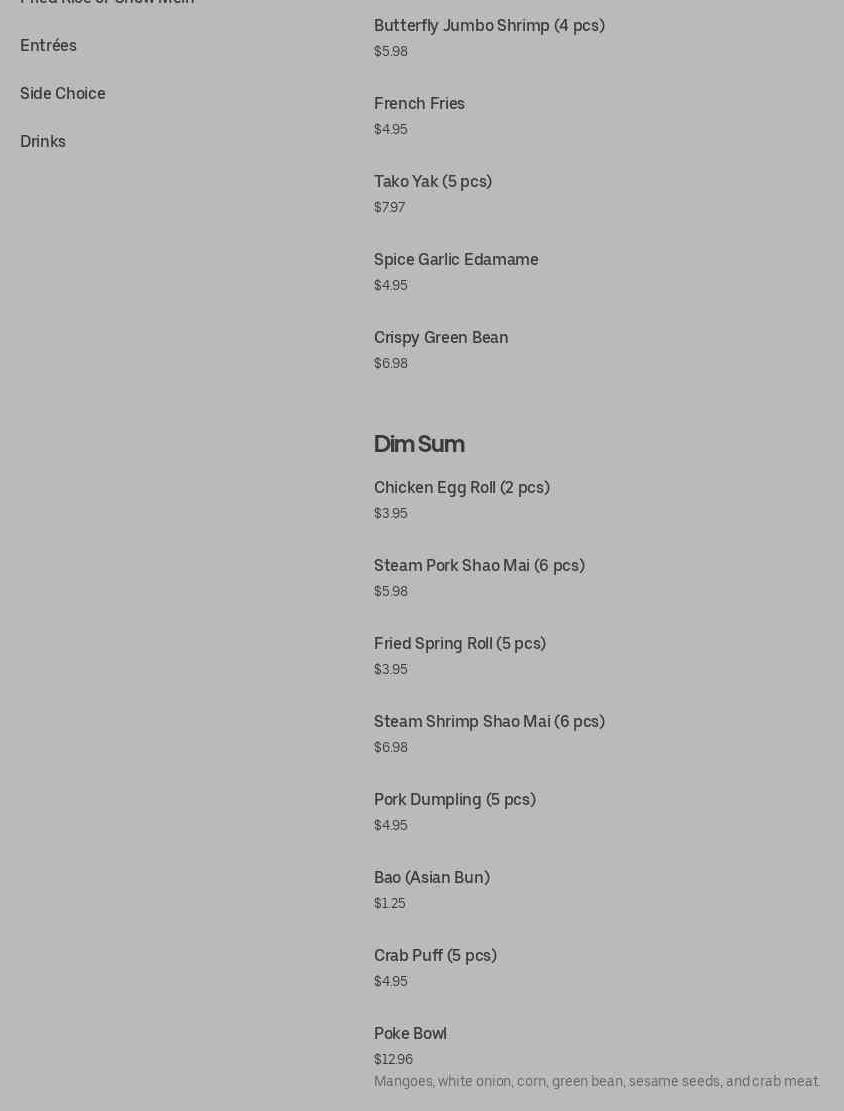
Task: Open Tako Yak (5 pcs) item
Action: (x=432, y=182)
